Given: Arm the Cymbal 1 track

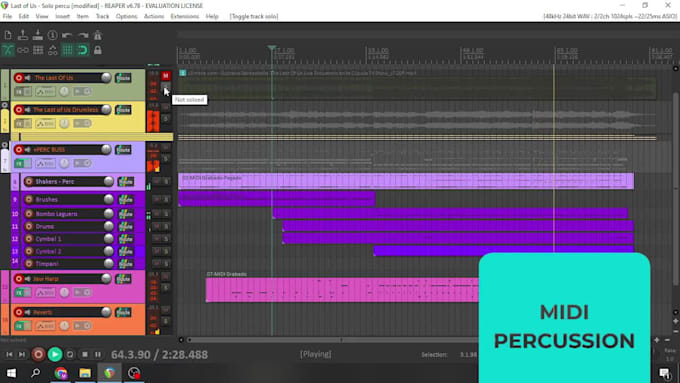Looking at the screenshot, I should point(29,239).
